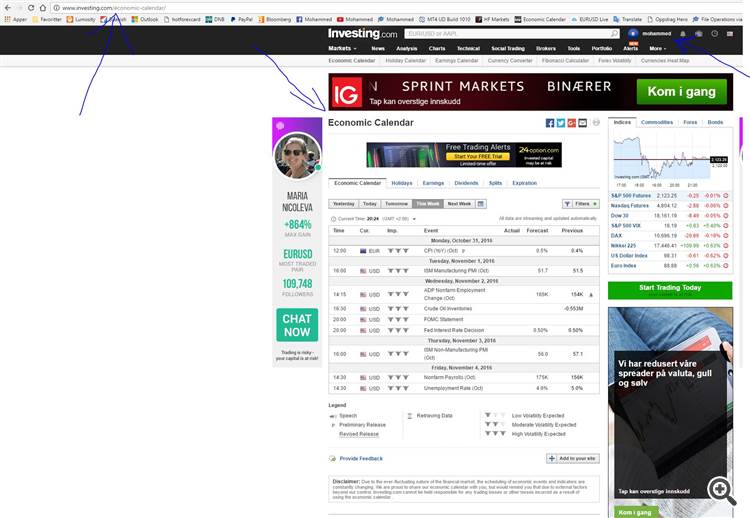Open the Analysis menu item
The height and width of the screenshot is (518, 750).
407,48
